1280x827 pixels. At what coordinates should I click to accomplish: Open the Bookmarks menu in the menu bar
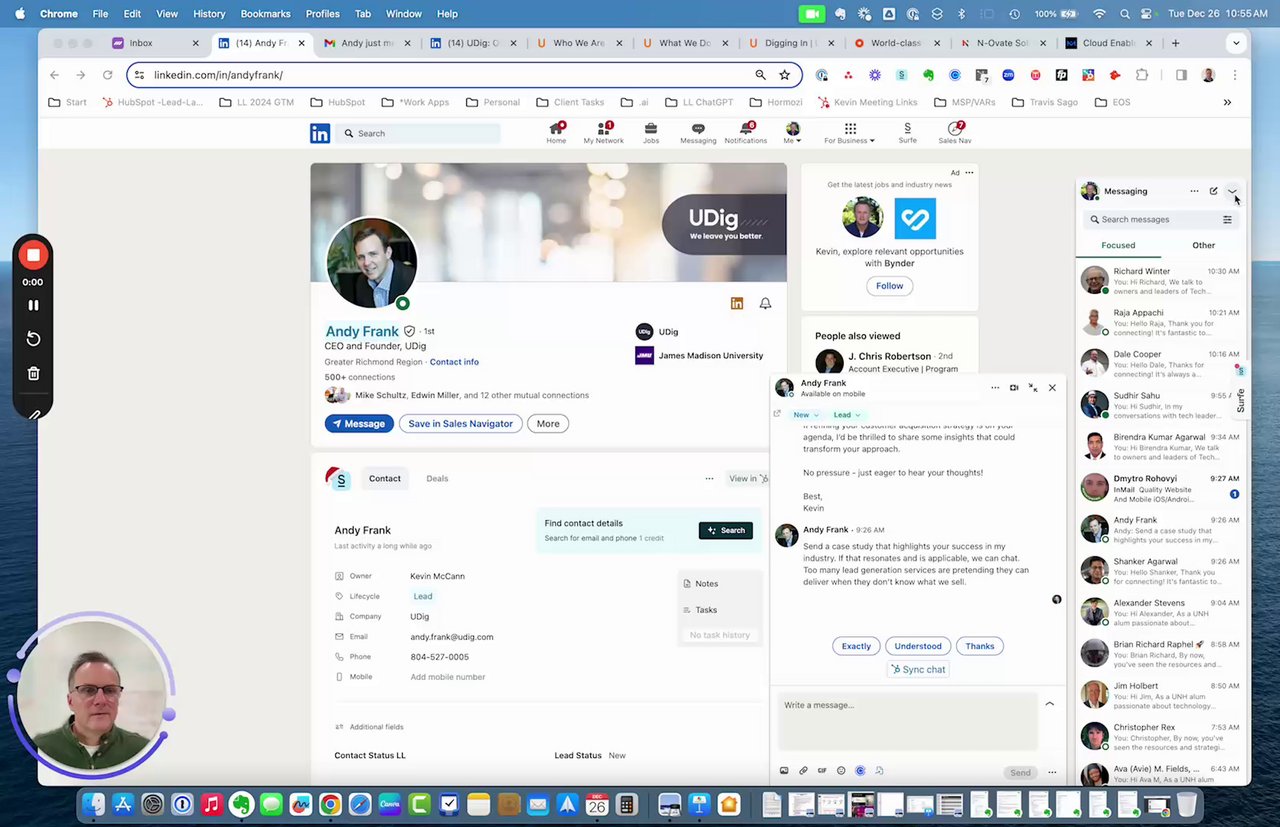[x=265, y=14]
